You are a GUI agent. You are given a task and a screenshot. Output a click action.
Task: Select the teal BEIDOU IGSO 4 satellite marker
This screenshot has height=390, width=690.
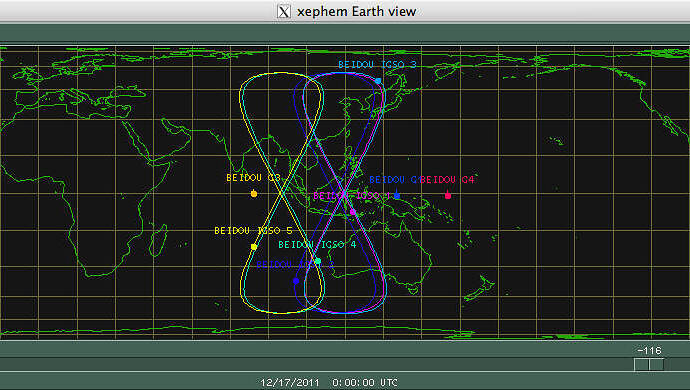318,261
